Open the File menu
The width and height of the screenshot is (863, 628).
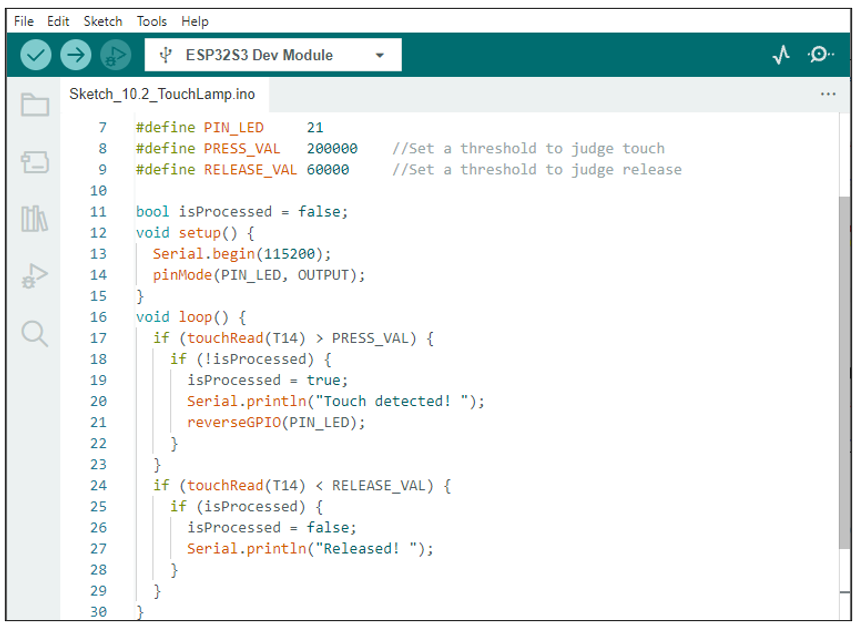coord(24,21)
